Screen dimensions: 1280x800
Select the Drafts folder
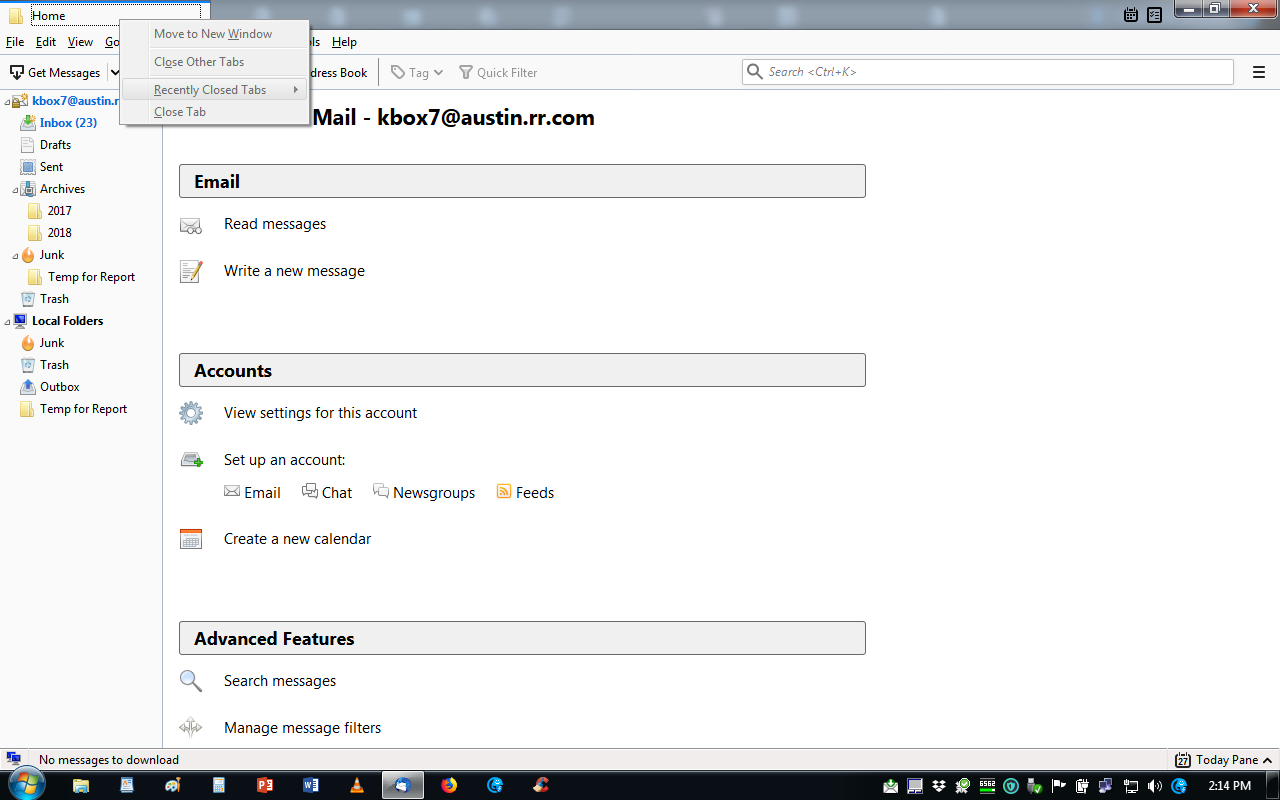click(55, 145)
